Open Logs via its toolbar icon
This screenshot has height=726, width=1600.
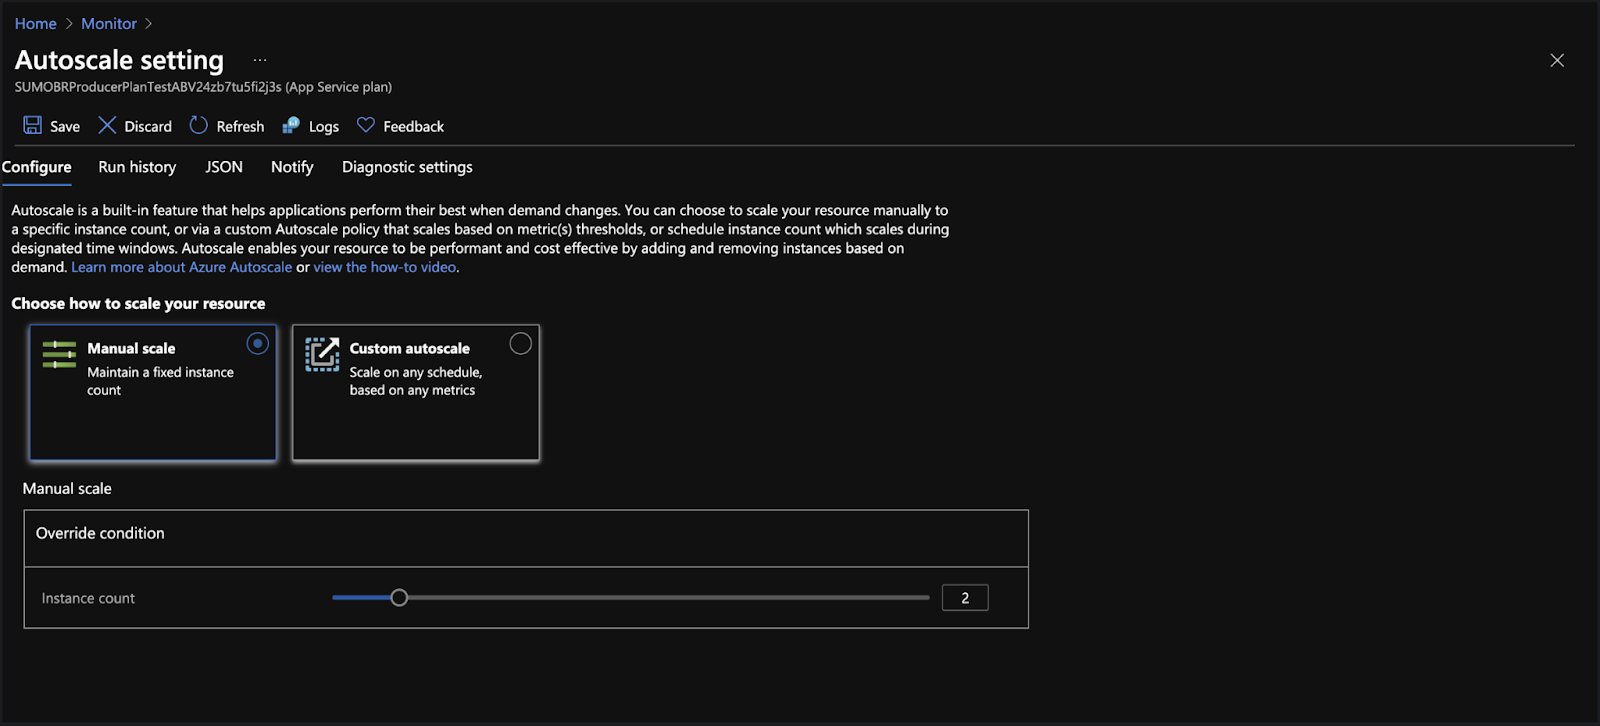pos(291,125)
